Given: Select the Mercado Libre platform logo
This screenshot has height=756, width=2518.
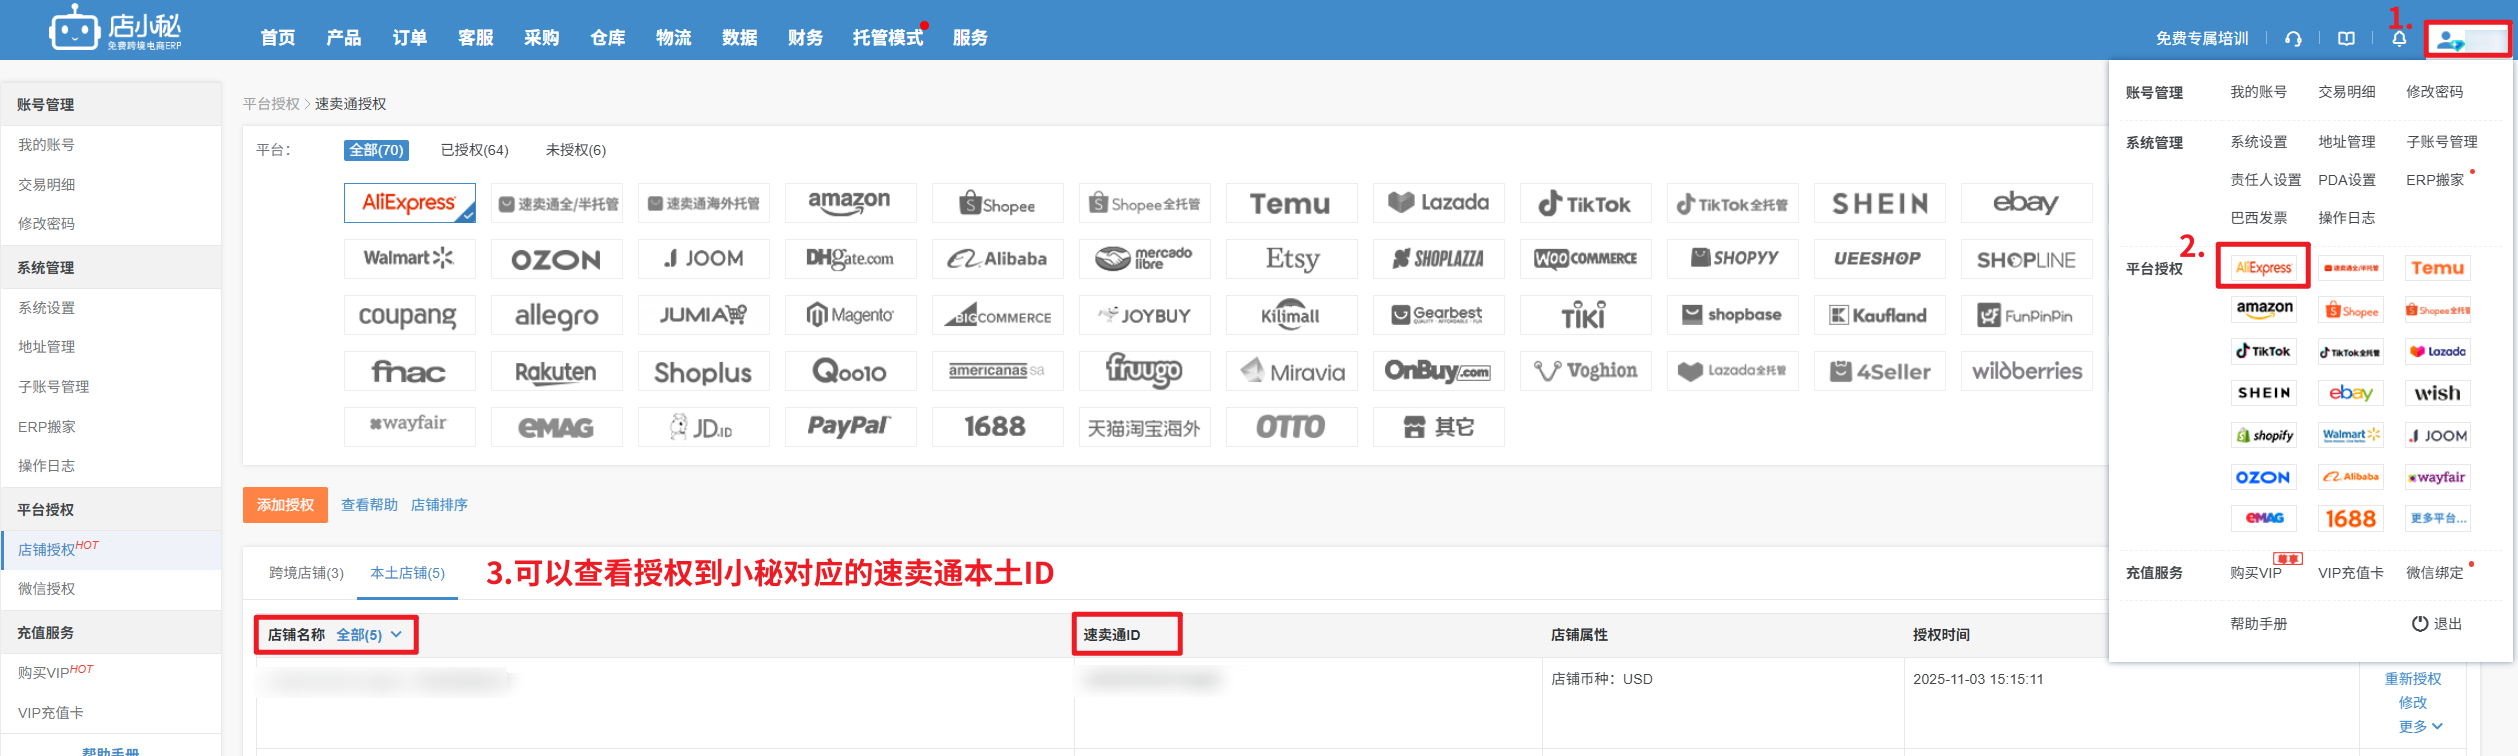Looking at the screenshot, I should point(1144,259).
